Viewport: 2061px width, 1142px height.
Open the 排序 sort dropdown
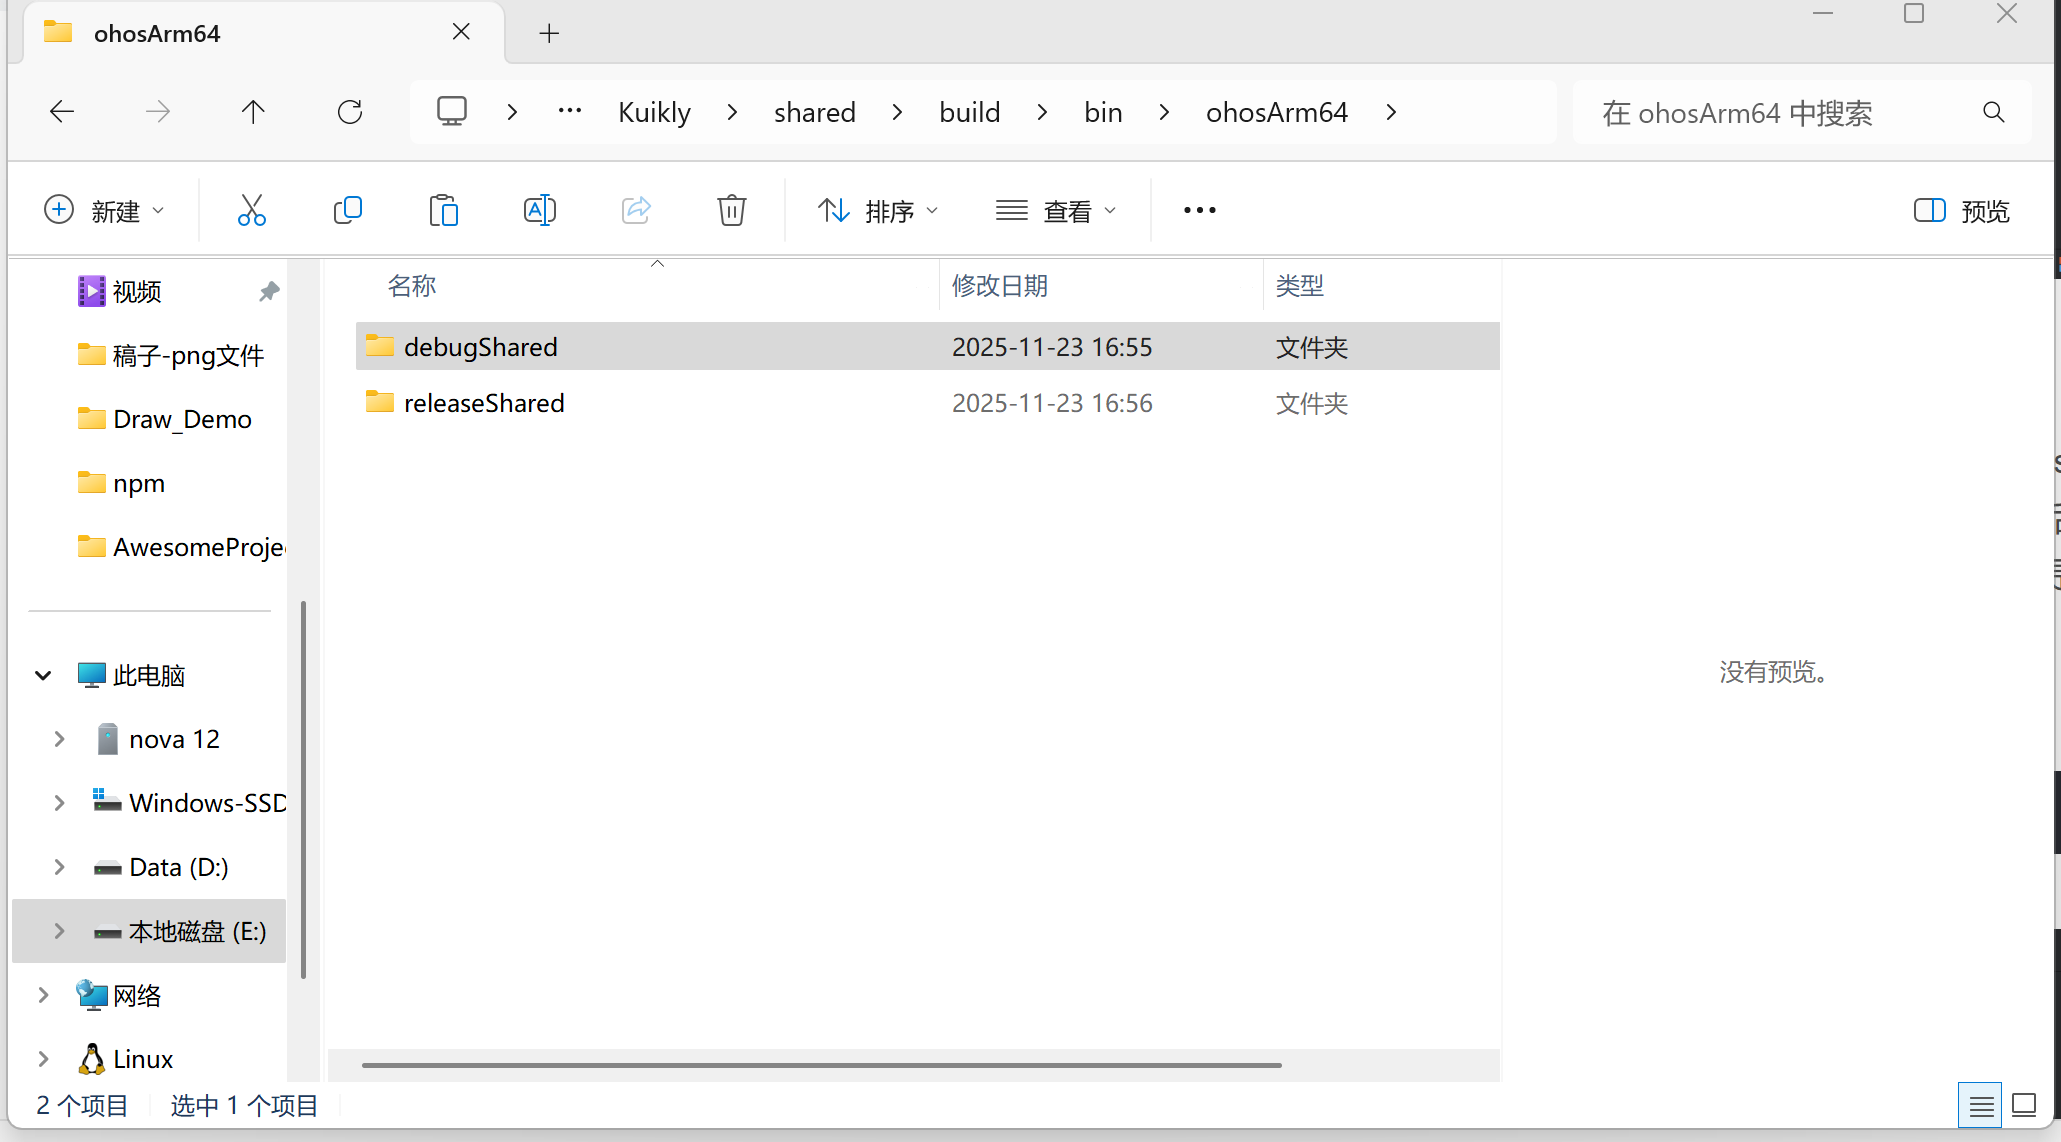point(878,211)
